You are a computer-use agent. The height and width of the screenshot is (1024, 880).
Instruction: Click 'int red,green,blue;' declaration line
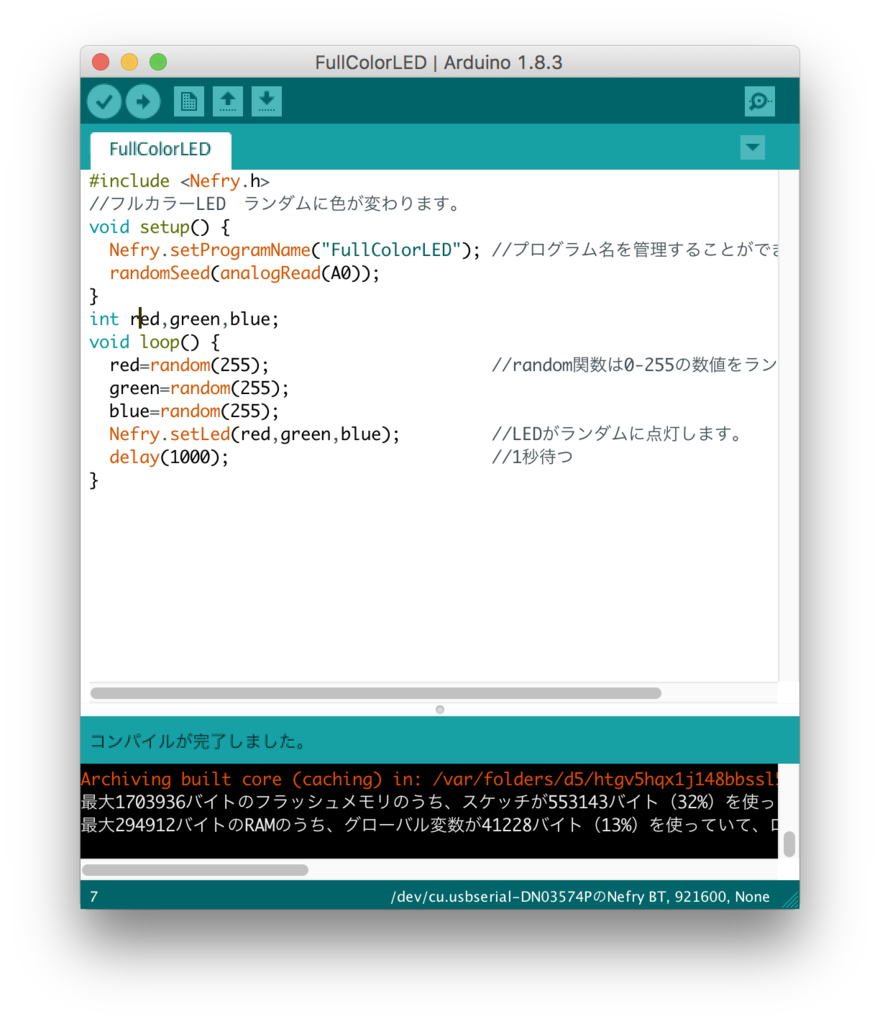pyautogui.click(x=184, y=319)
